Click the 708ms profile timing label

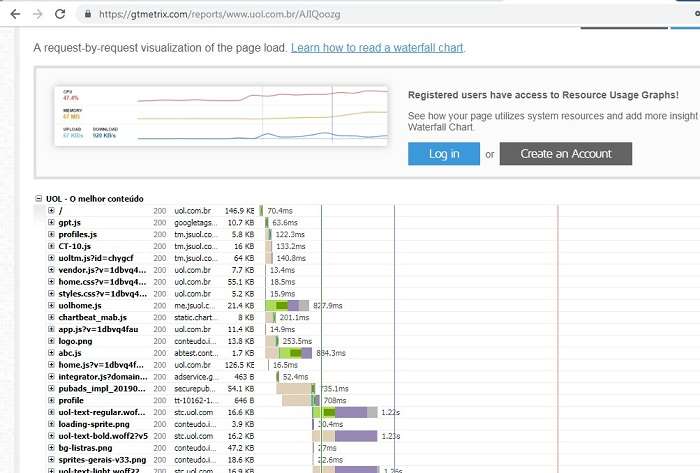[x=335, y=401]
